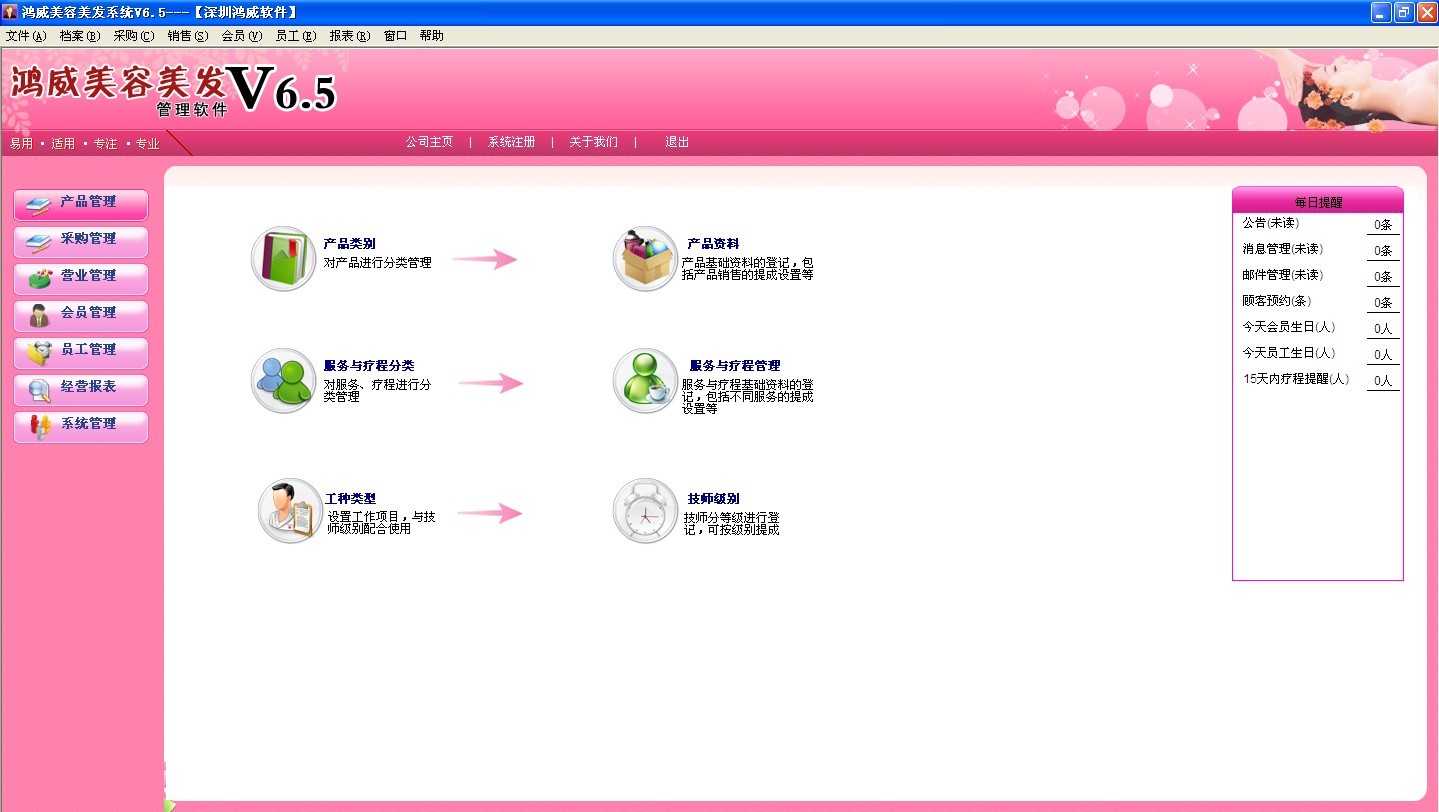Viewport: 1439px width, 812px height.
Task: Click the 工种类型 clipboard person icon
Action: [289, 511]
